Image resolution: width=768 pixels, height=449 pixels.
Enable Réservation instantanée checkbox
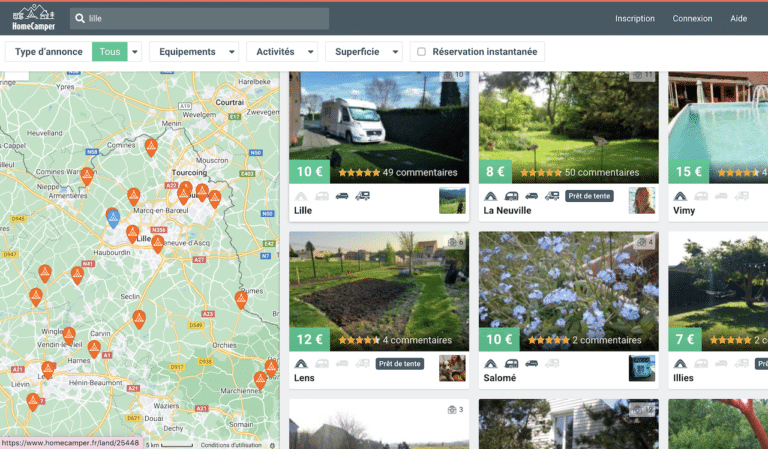[421, 52]
